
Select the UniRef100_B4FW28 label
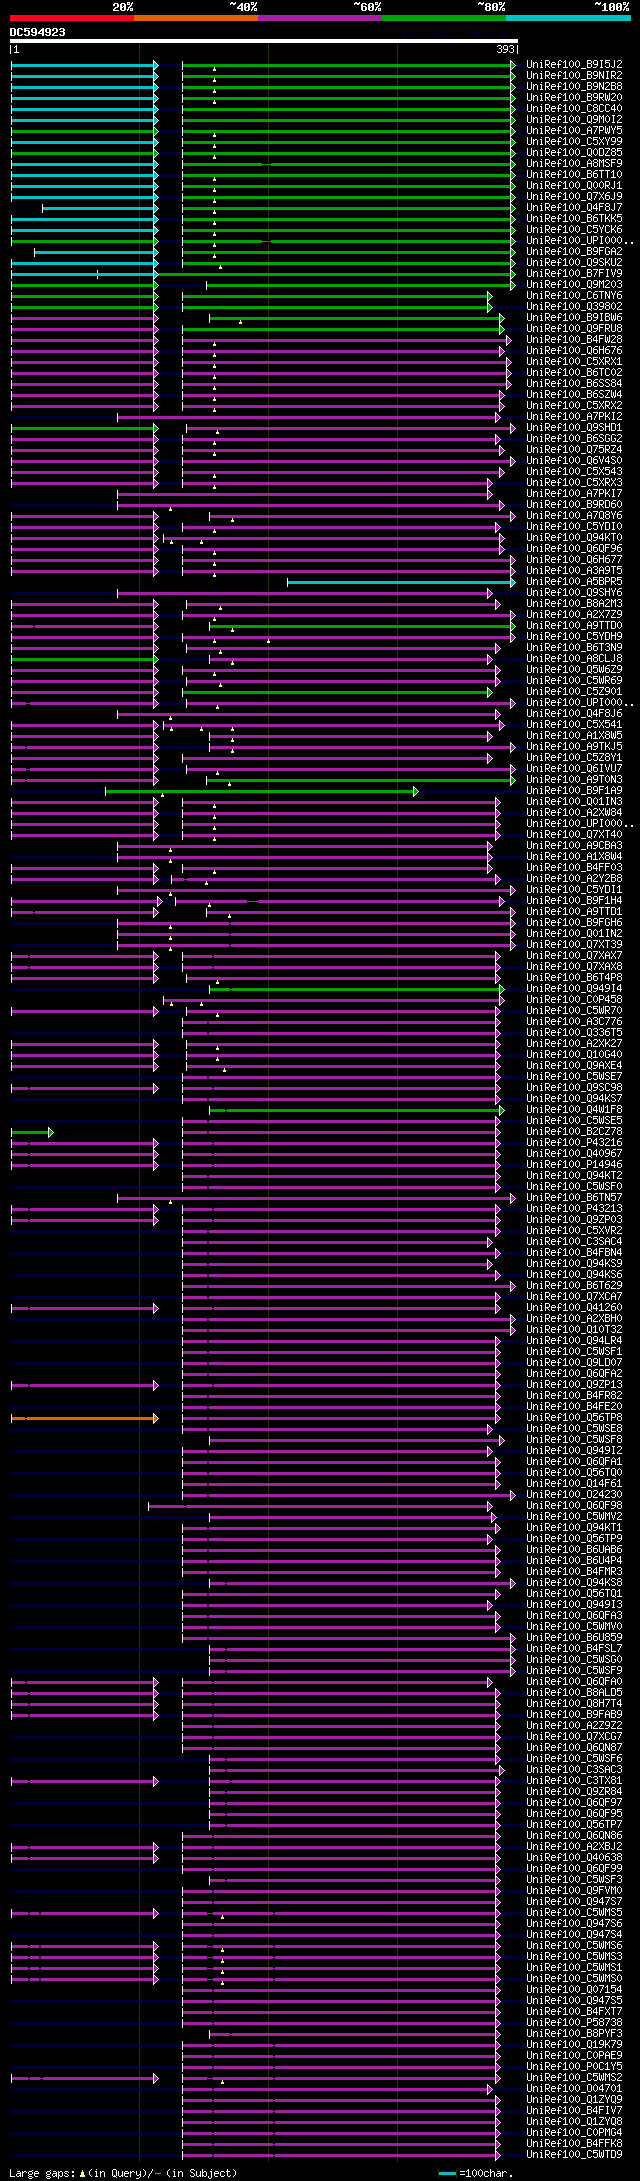click(574, 339)
